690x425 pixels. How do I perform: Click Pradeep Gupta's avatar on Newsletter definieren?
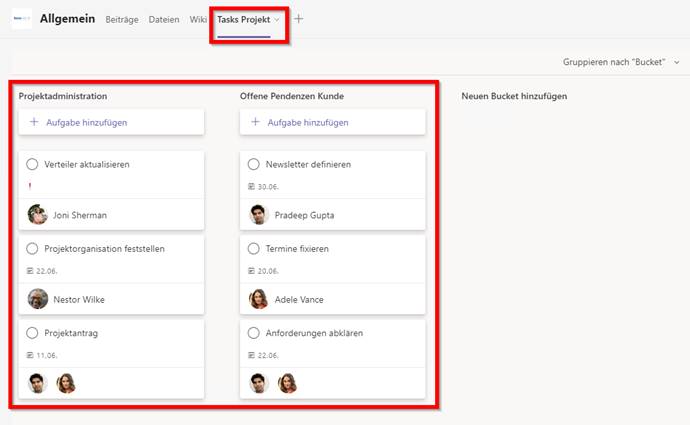point(259,215)
